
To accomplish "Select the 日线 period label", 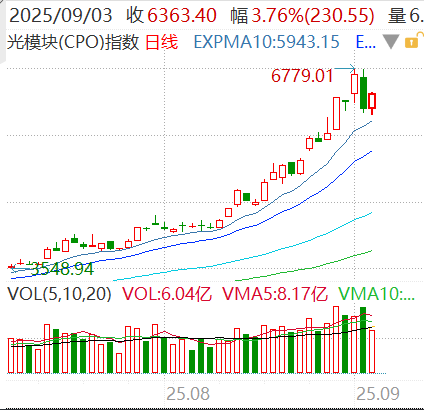I will pos(162,42).
